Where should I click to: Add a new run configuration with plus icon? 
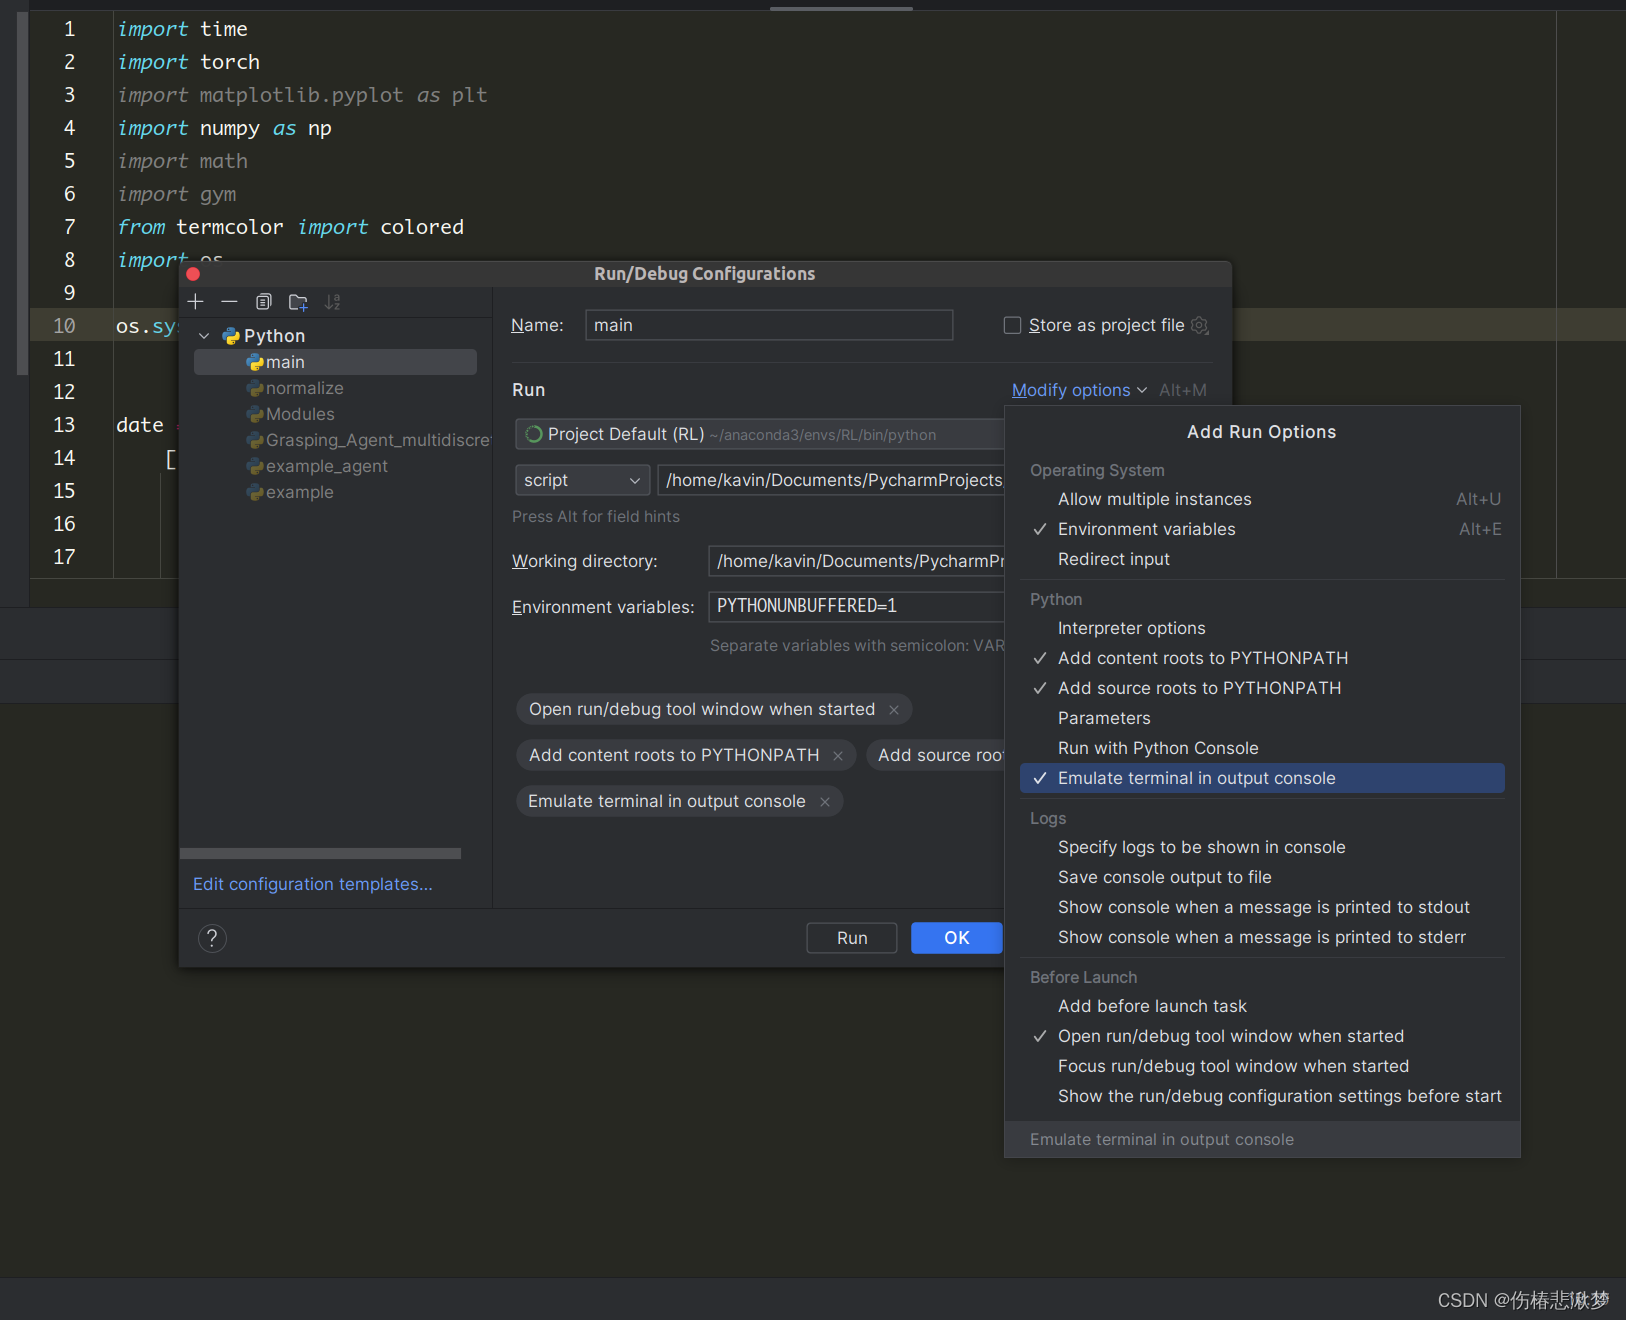pyautogui.click(x=195, y=301)
